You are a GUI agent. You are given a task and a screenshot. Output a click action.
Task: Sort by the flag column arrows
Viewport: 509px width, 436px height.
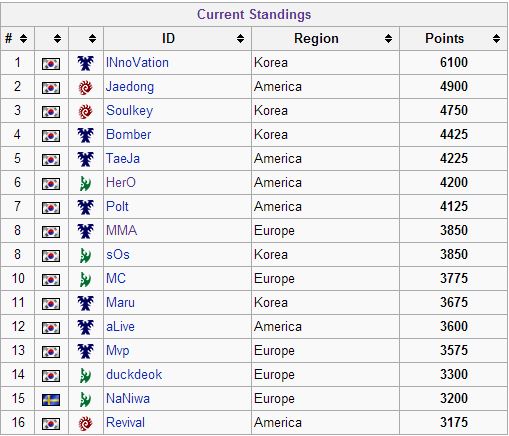57,39
